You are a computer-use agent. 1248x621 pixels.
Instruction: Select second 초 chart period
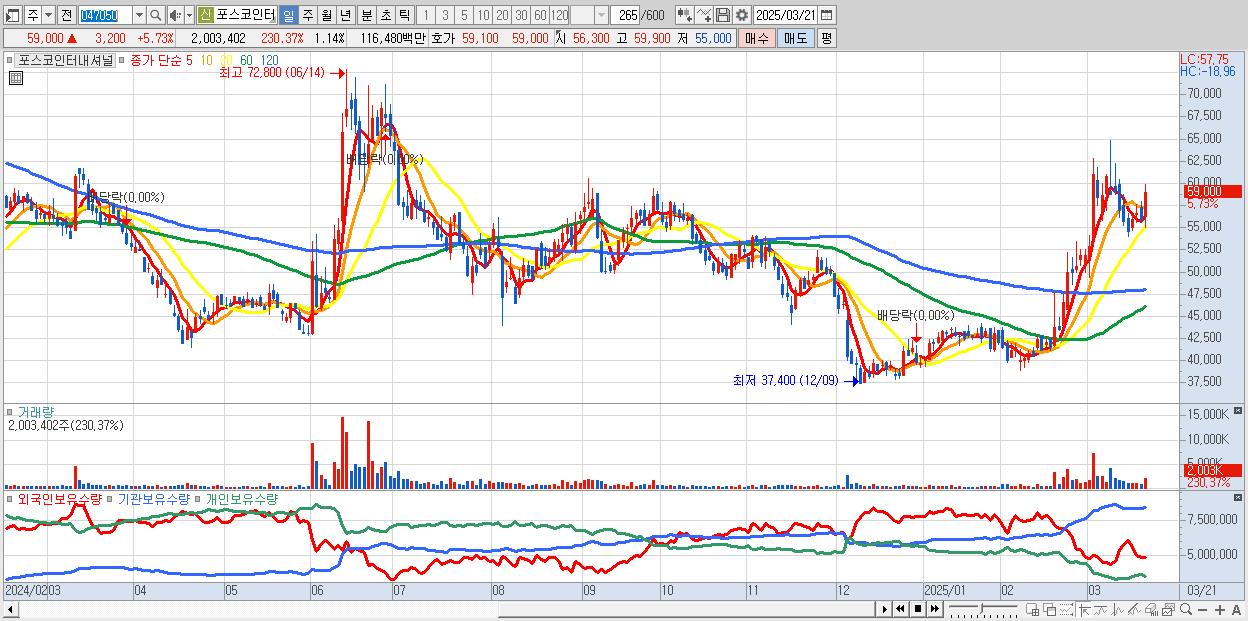385,15
